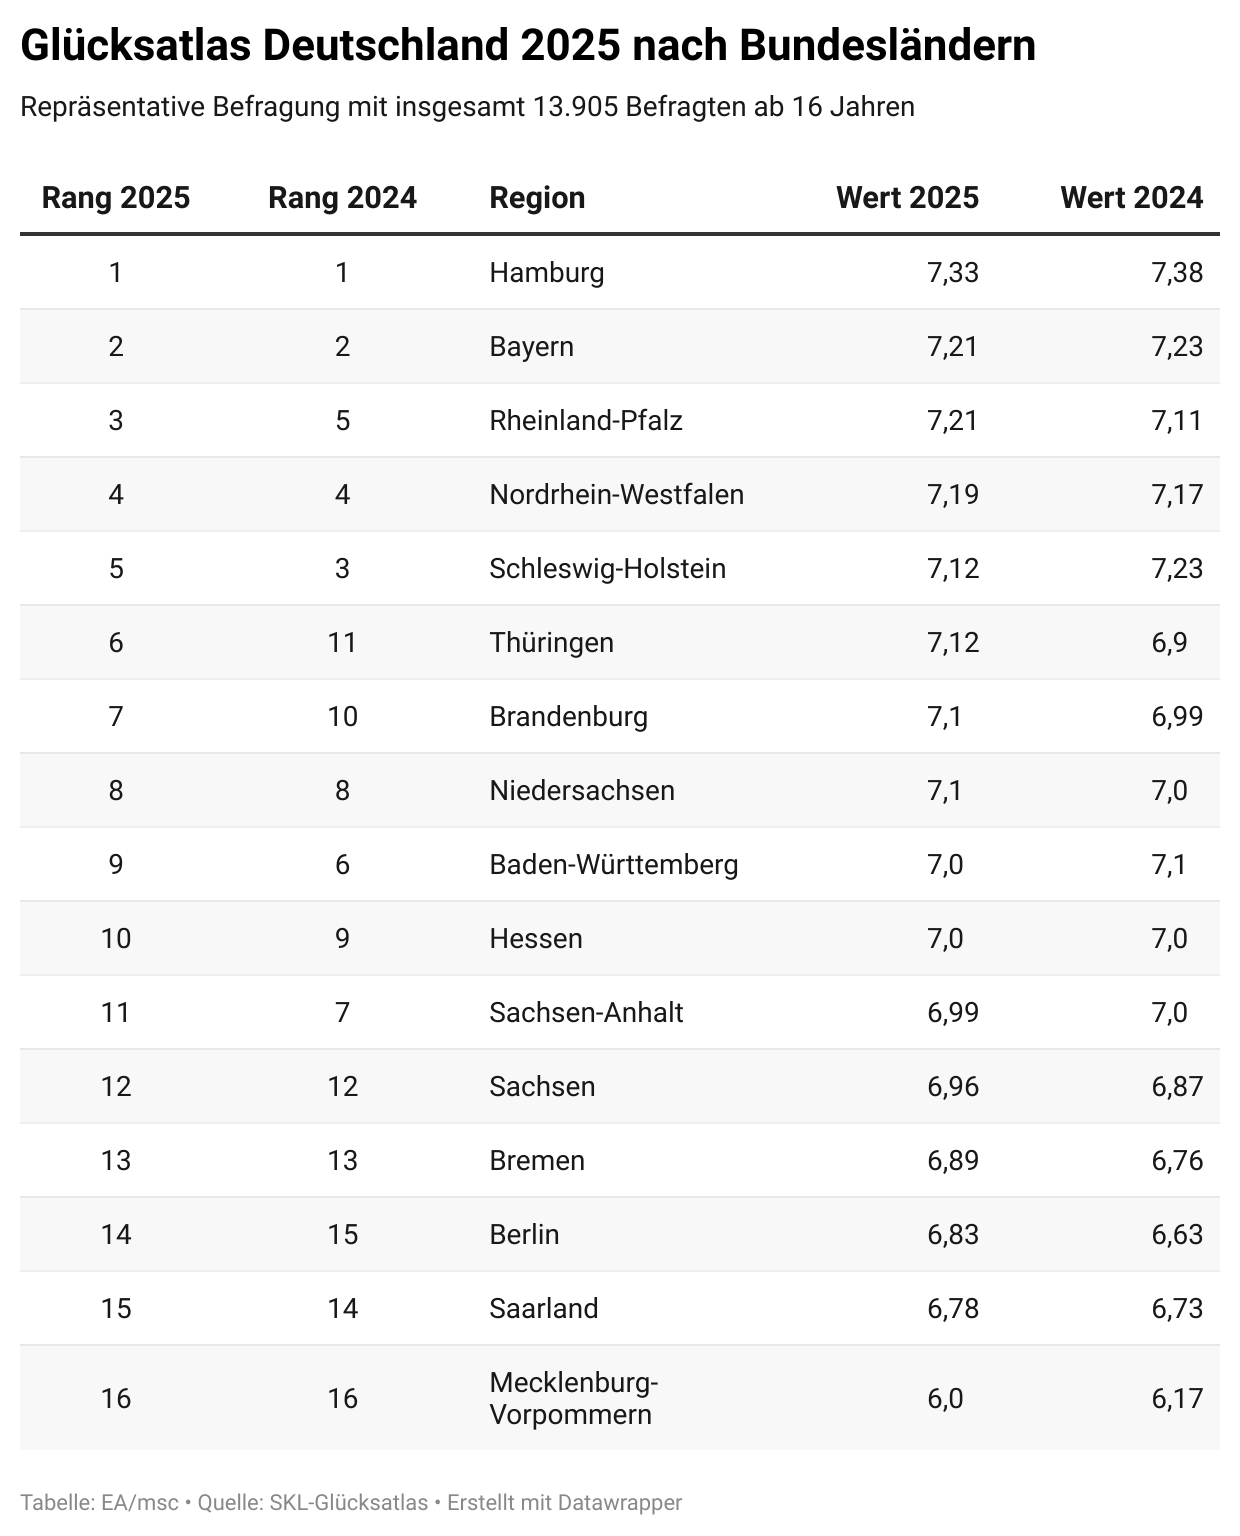1240x1536 pixels.
Task: Click the Sachsen-Anhalt table entry
Action: [x=586, y=1012]
